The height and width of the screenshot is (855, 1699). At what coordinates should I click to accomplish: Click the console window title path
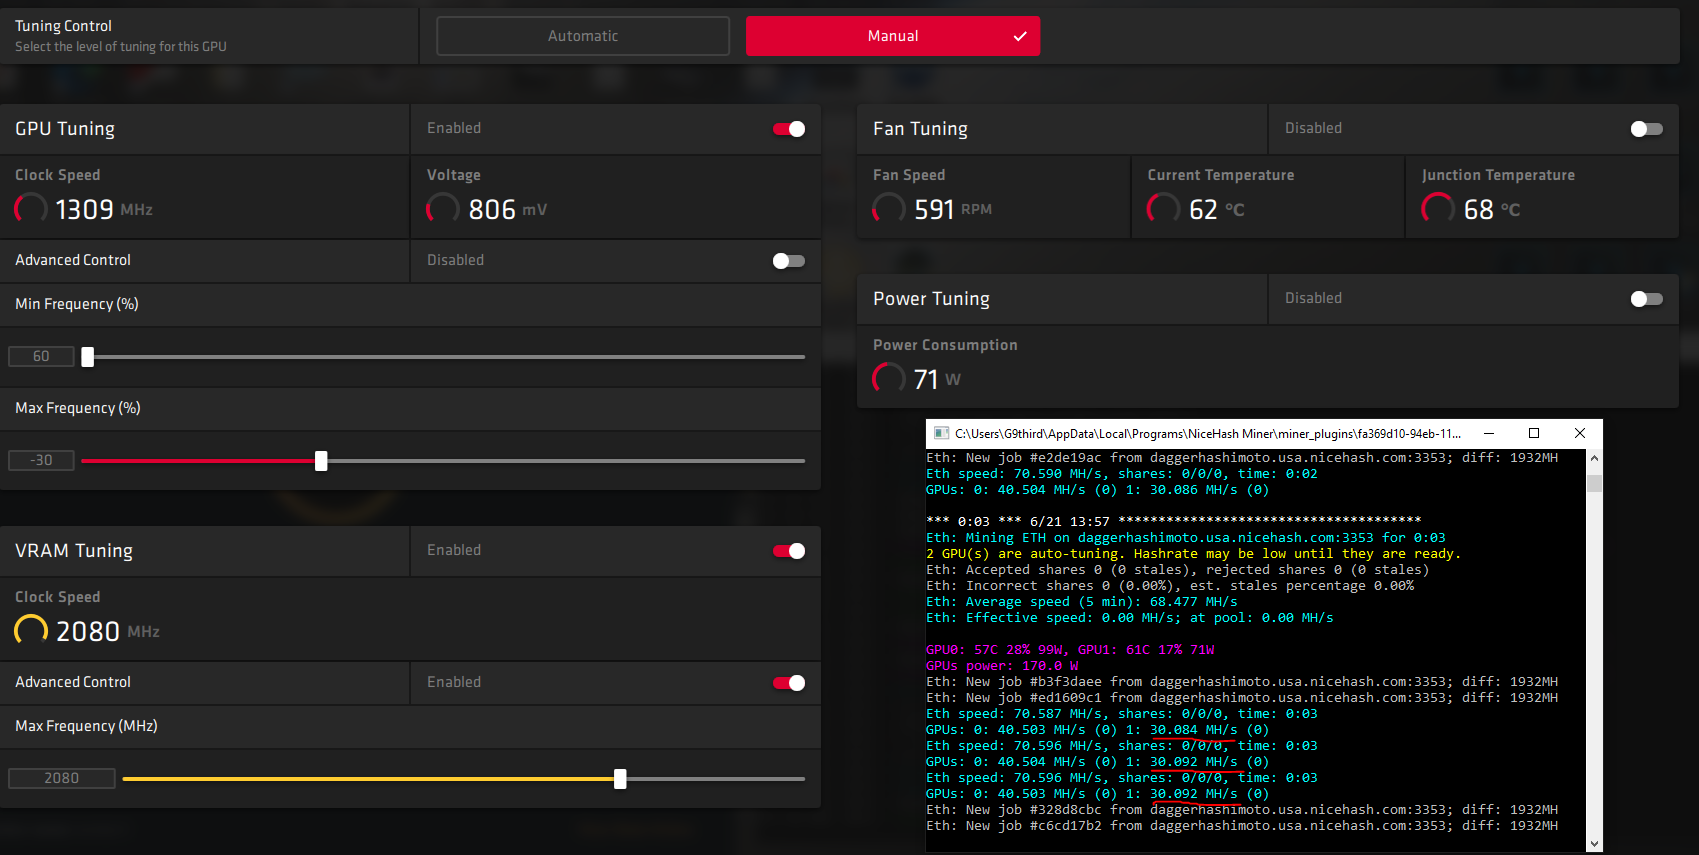[x=1208, y=434]
